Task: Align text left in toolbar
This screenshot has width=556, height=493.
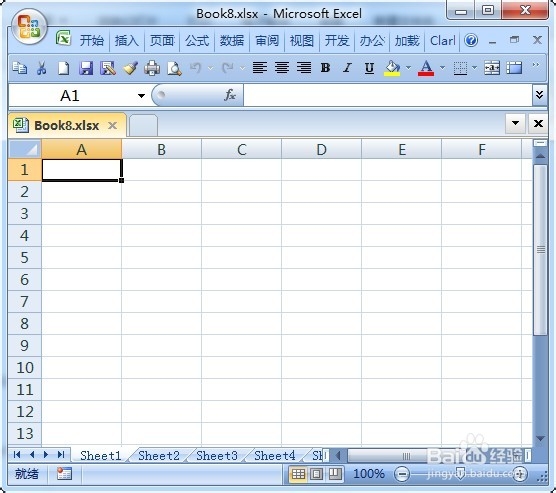Action: pyautogui.click(x=260, y=67)
